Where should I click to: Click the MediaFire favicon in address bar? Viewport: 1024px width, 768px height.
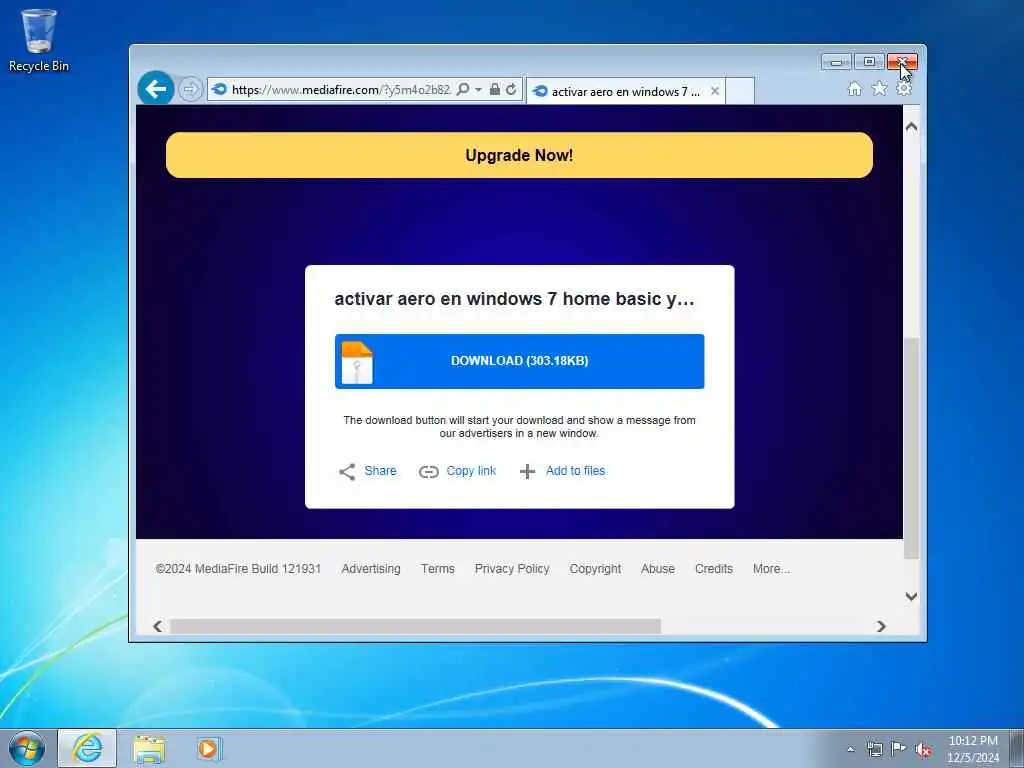pyautogui.click(x=219, y=89)
